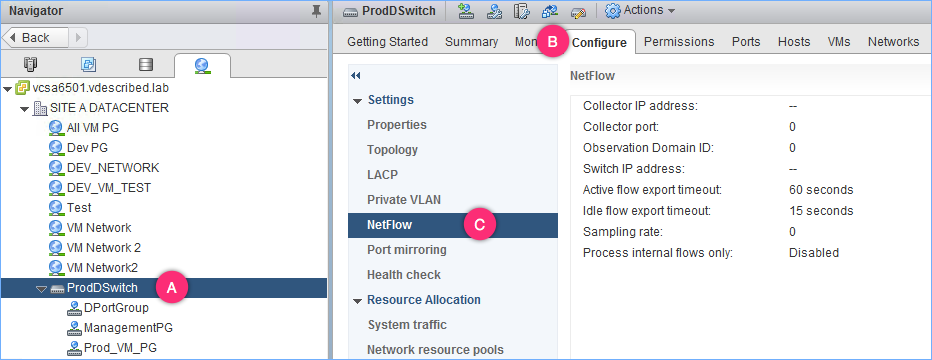Pin the Navigator panel
The height and width of the screenshot is (360, 932).
[317, 11]
